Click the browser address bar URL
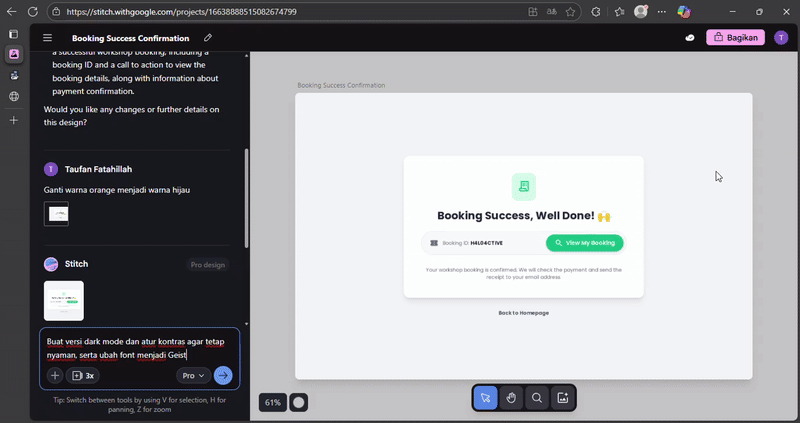The height and width of the screenshot is (423, 800). pos(182,11)
